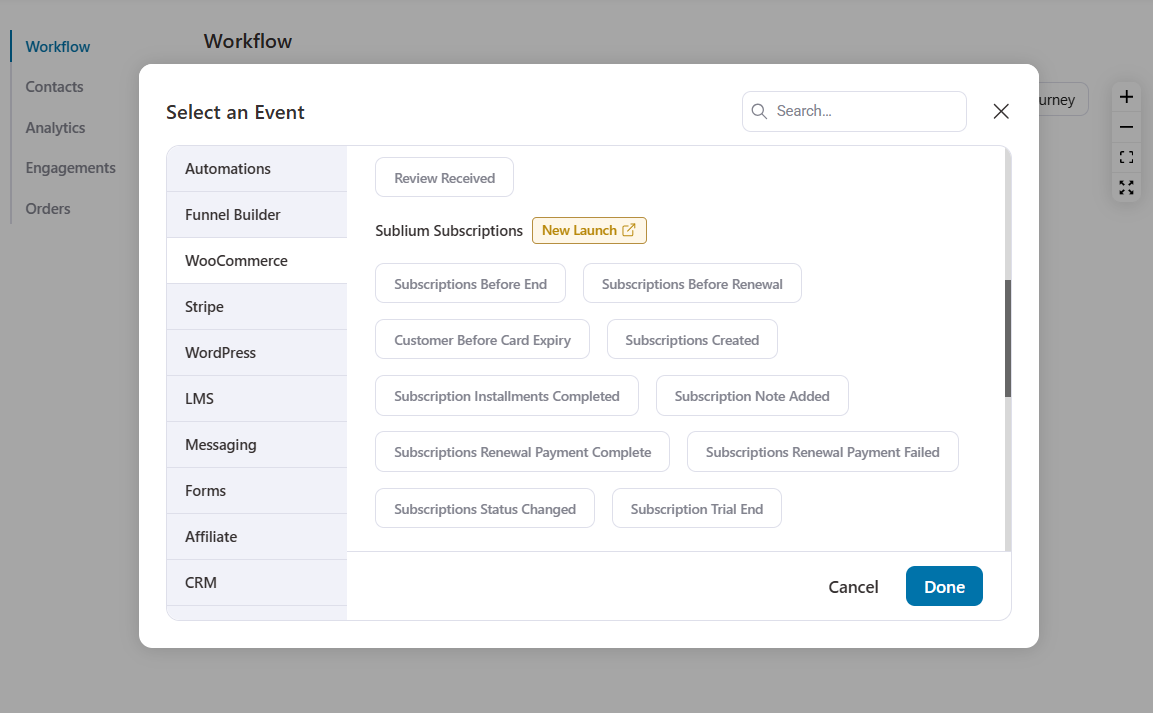Click the fullscreen expand arrows icon
The height and width of the screenshot is (713, 1153).
(x=1126, y=187)
